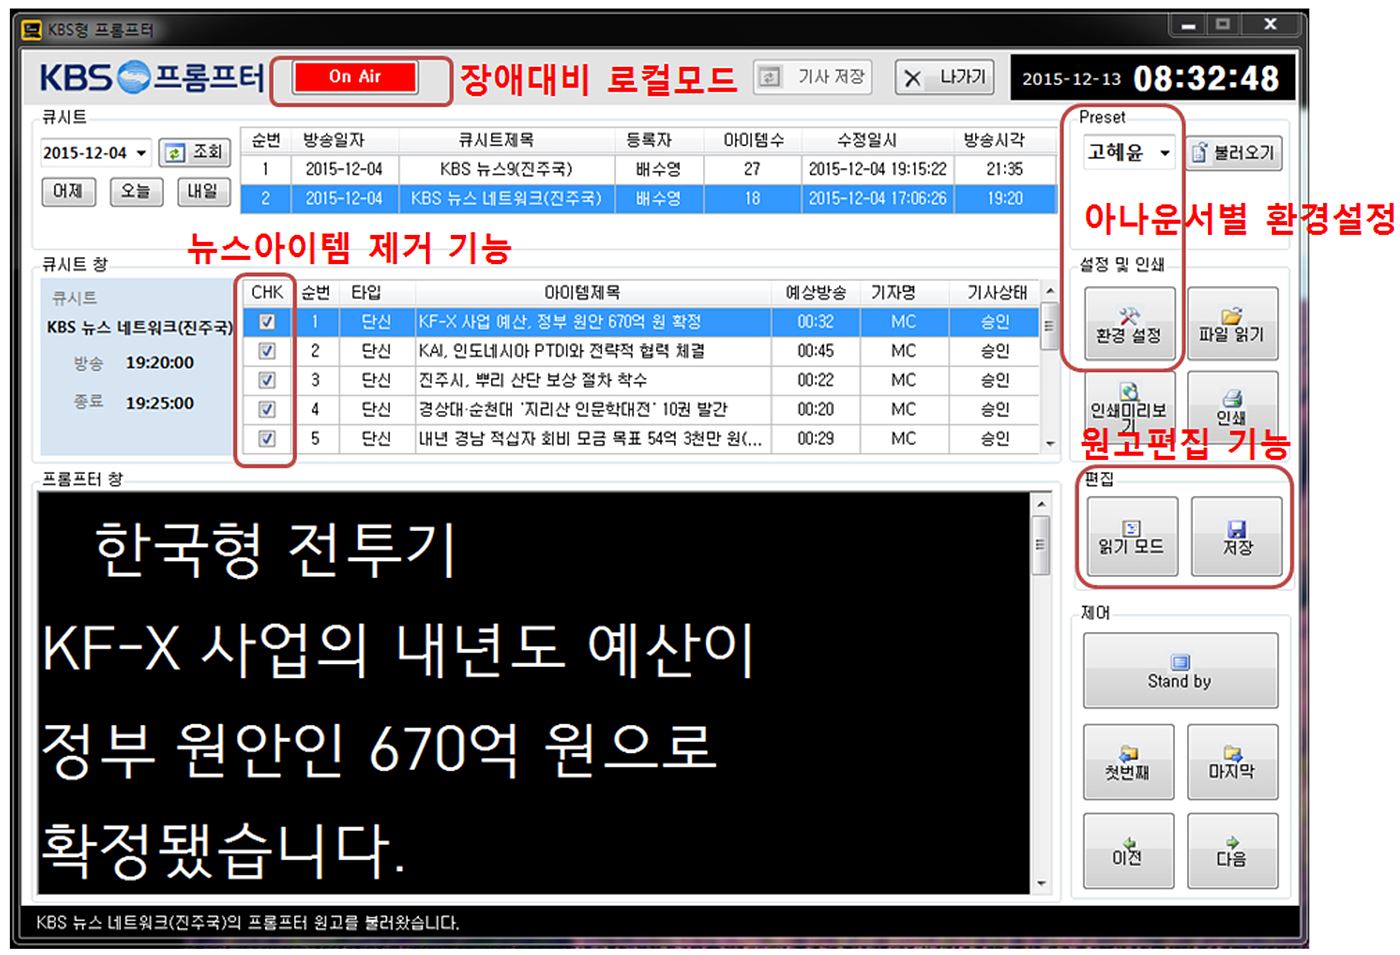Image resolution: width=1400 pixels, height=955 pixels.
Task: Open the 2015-12-04 date dropdown
Action: click(x=141, y=153)
